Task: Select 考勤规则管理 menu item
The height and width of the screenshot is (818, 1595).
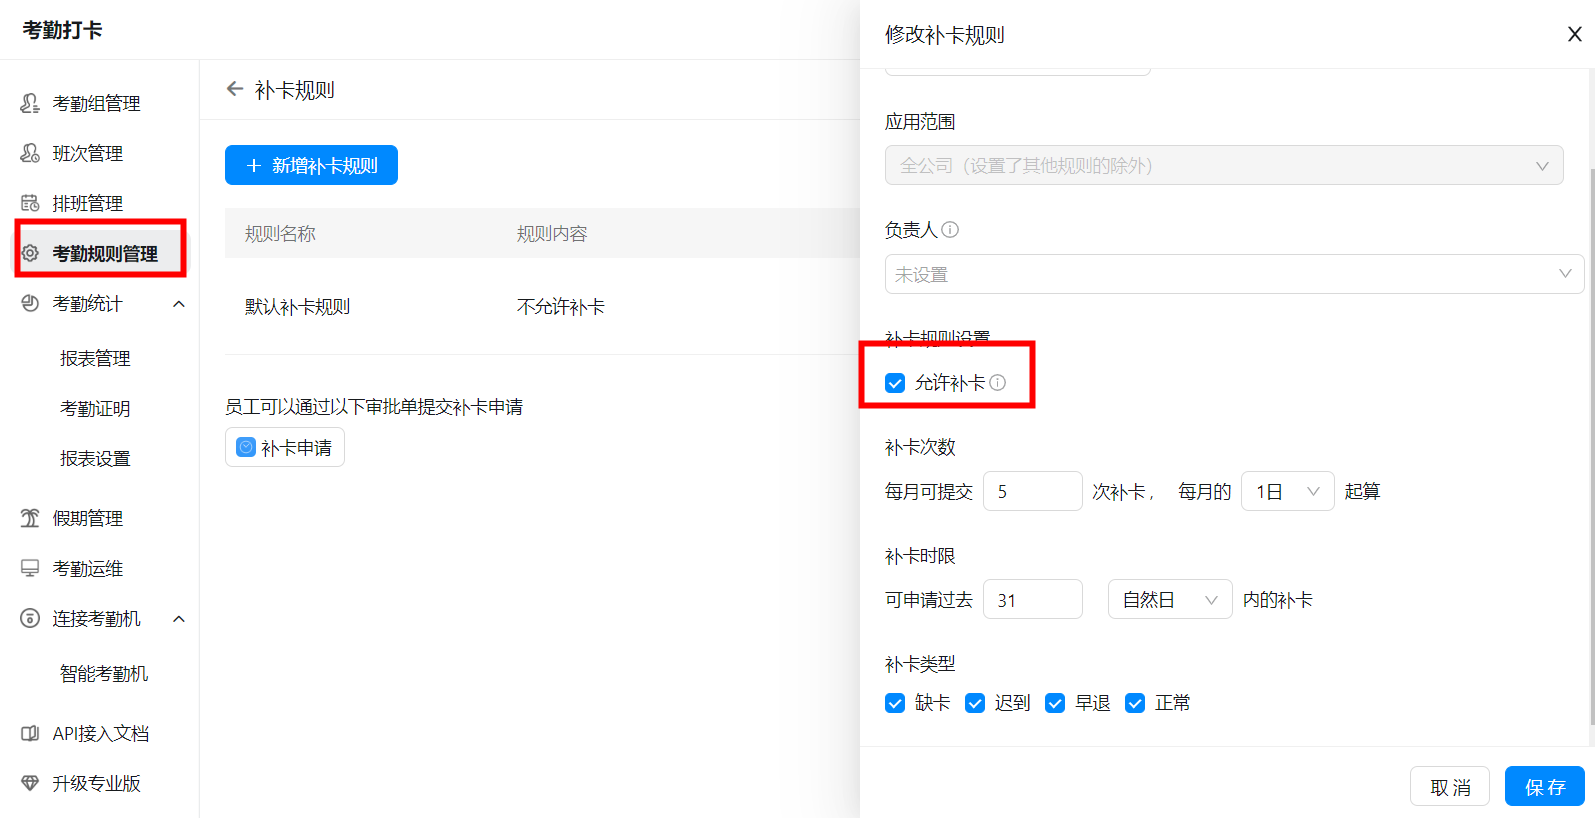Action: [99, 253]
